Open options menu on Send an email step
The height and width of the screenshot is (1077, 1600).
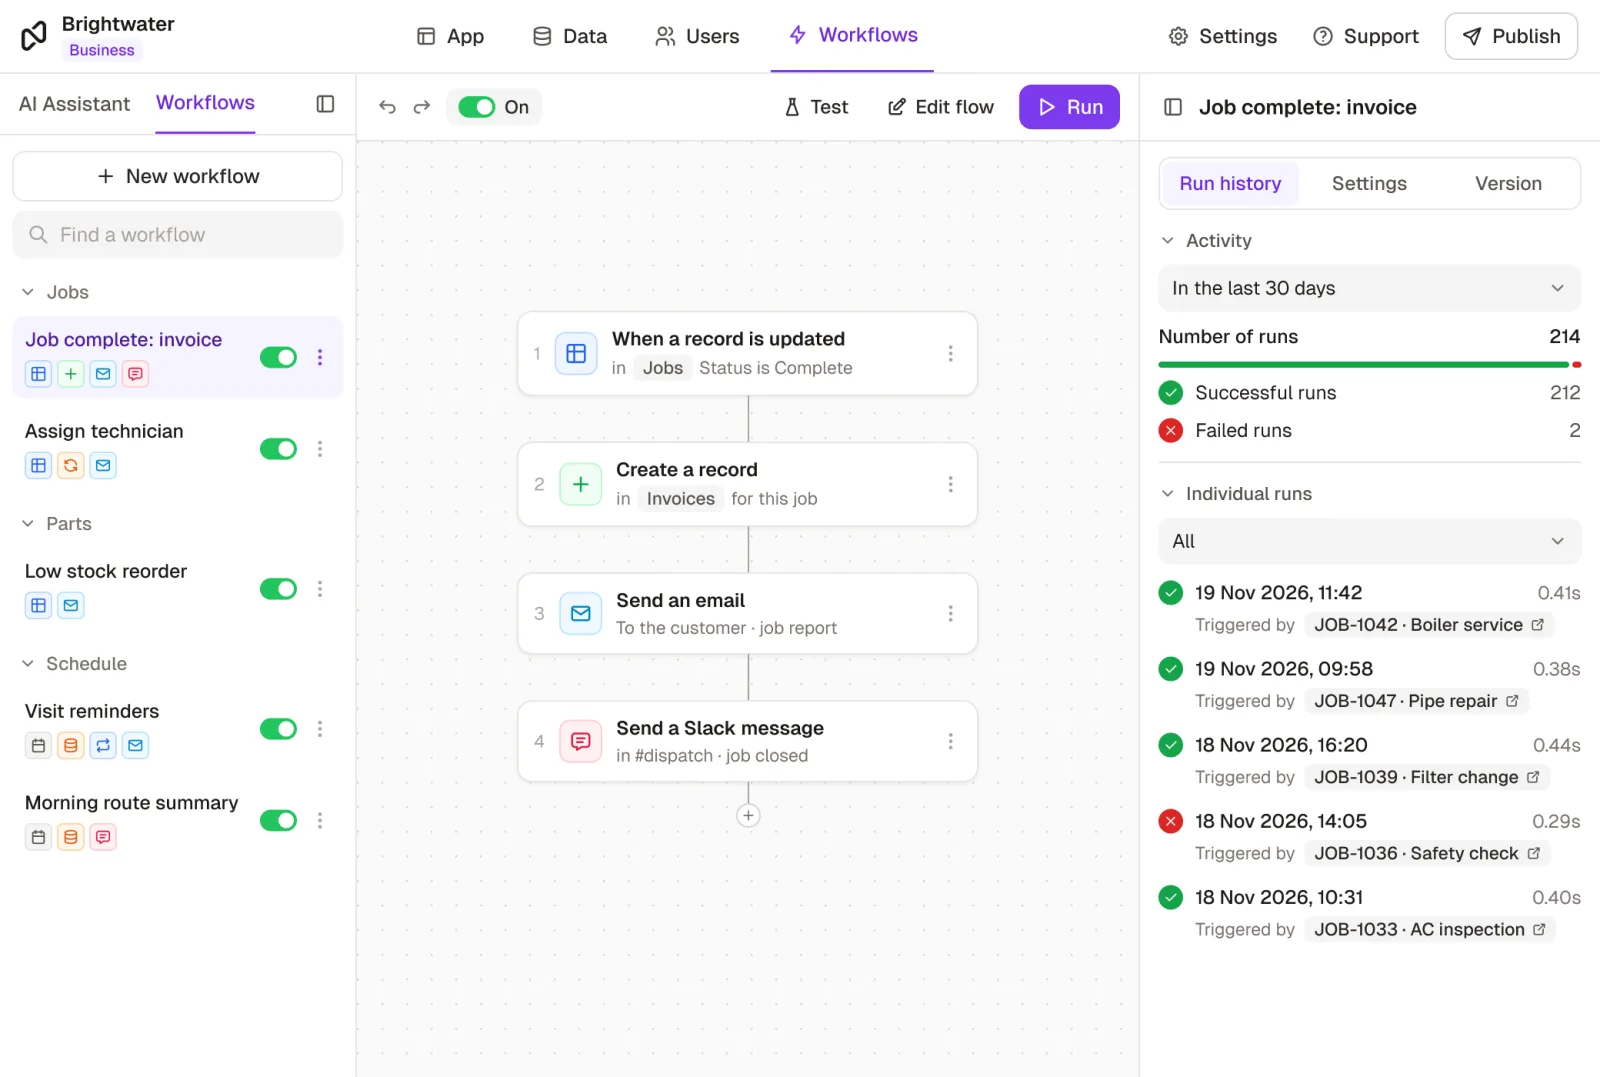click(x=950, y=613)
